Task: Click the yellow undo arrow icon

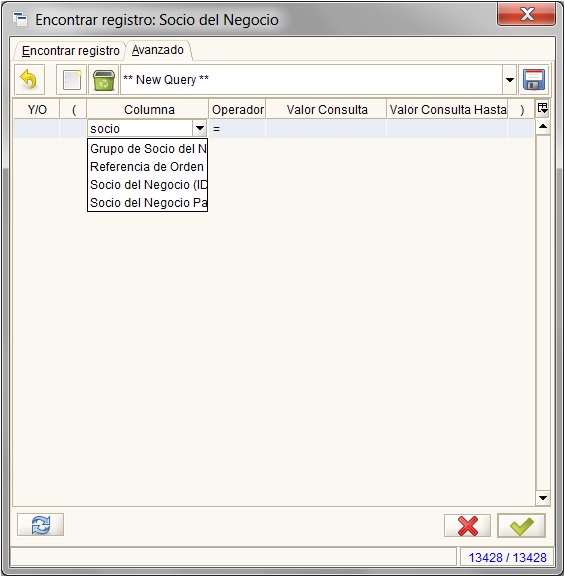Action: click(x=29, y=79)
